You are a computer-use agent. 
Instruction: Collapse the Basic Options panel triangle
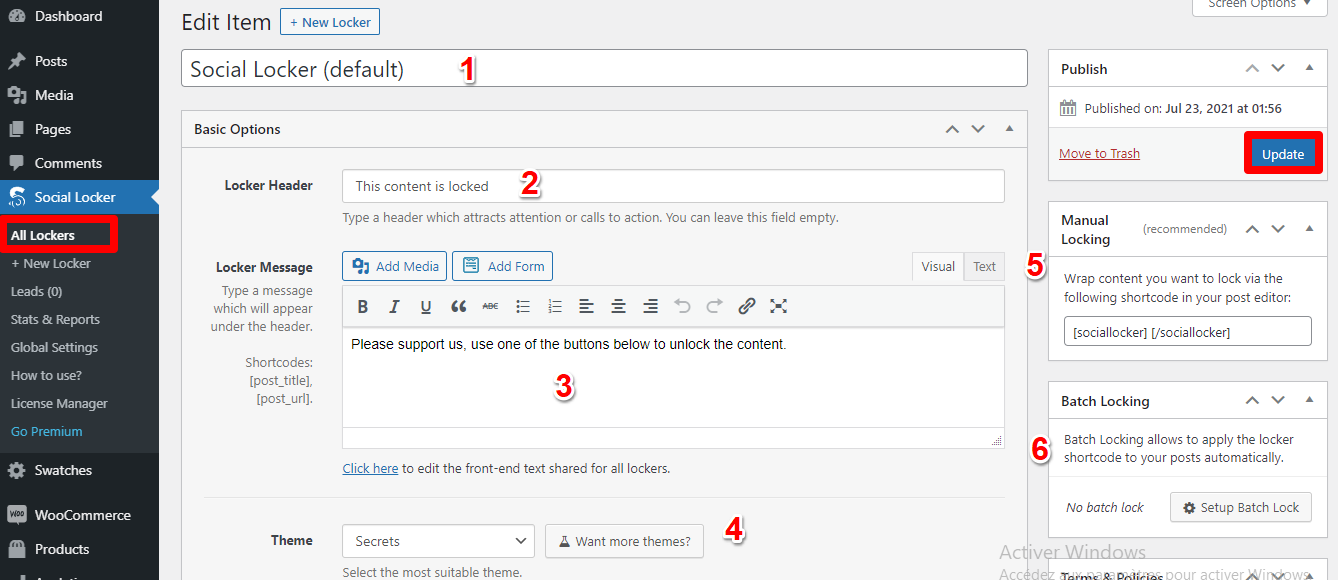tap(1009, 129)
